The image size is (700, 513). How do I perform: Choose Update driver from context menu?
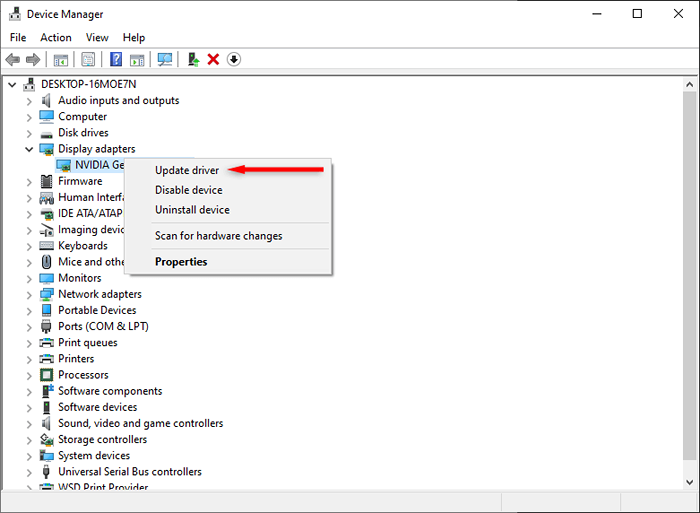(187, 170)
